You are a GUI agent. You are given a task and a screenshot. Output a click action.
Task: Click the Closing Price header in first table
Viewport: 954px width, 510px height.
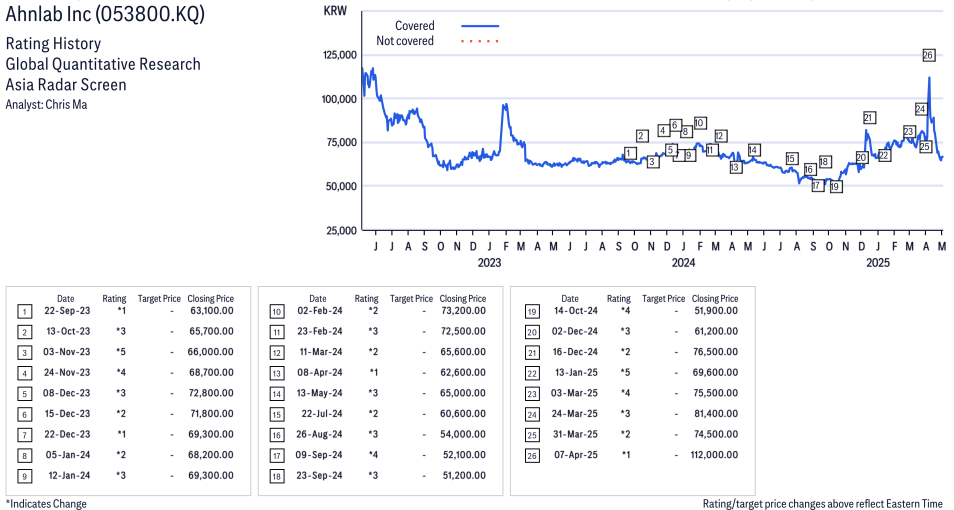point(211,299)
